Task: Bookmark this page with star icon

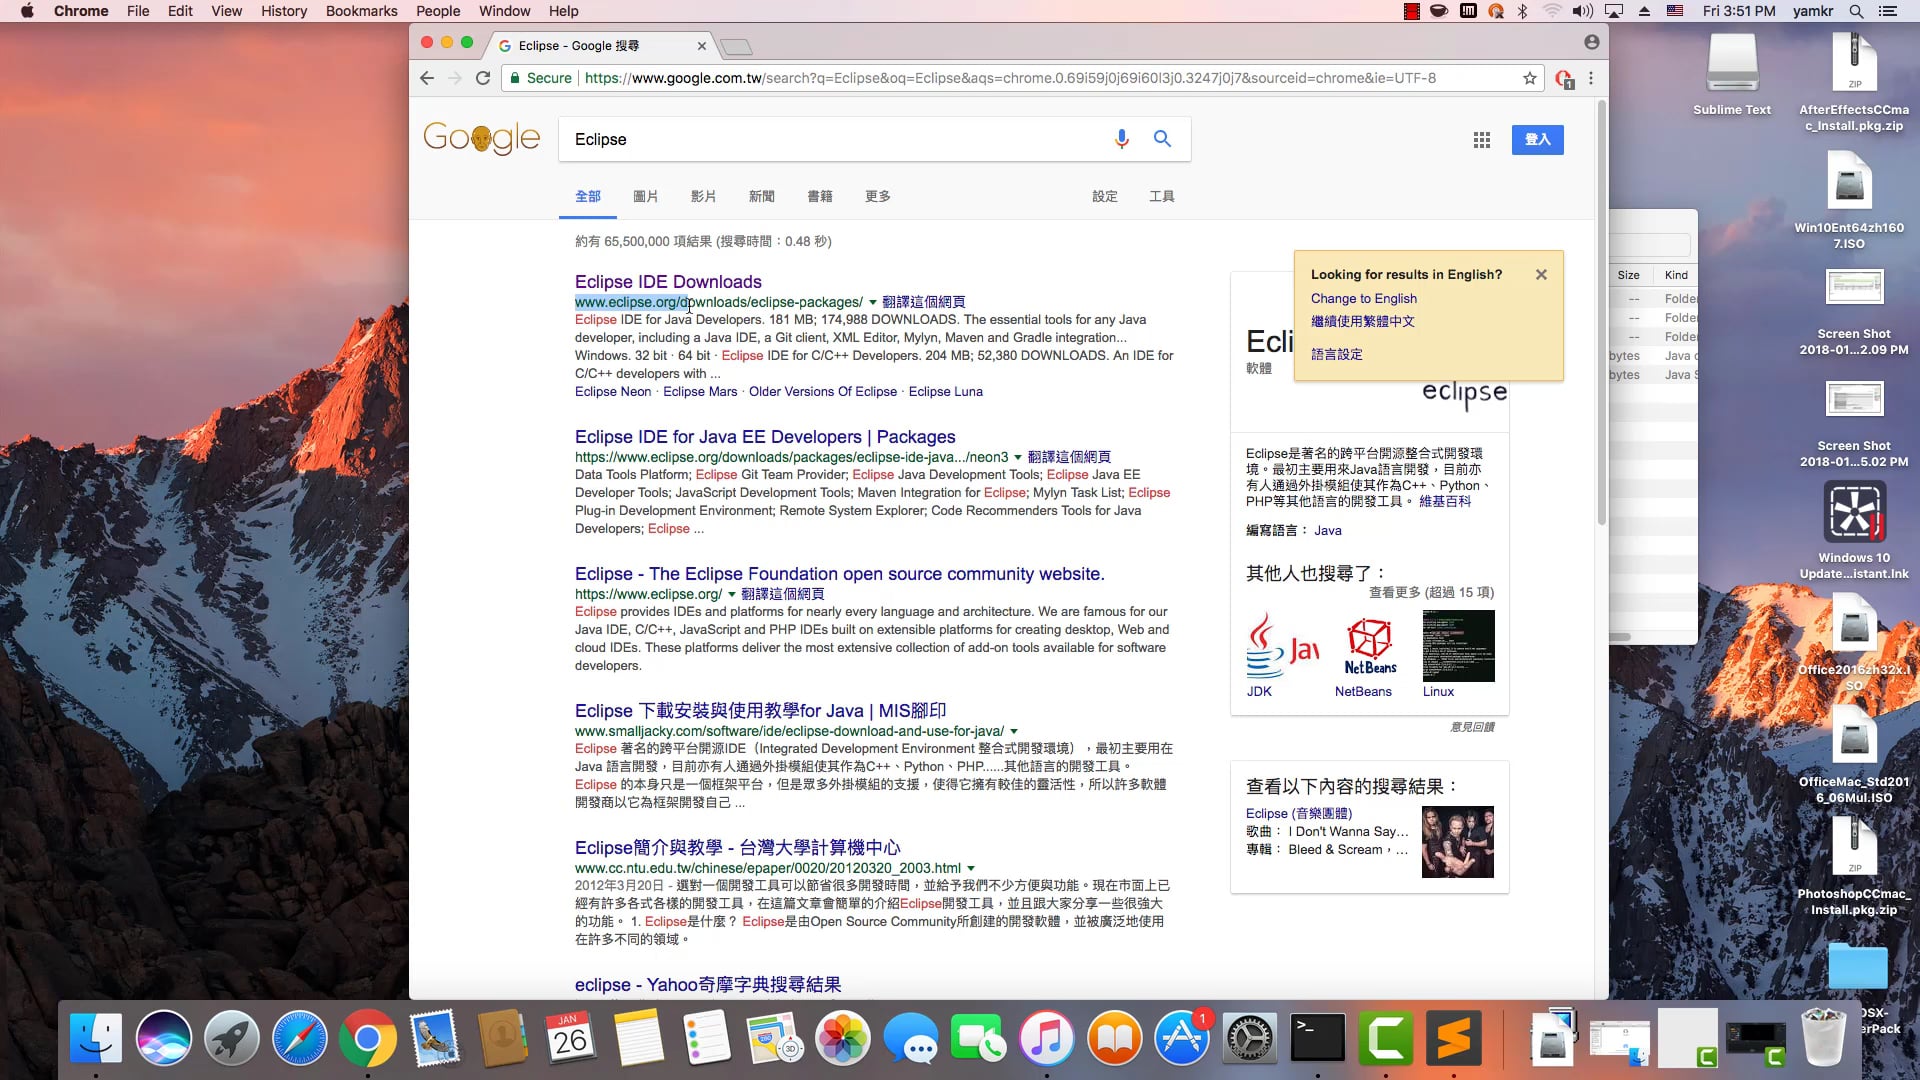Action: tap(1529, 78)
